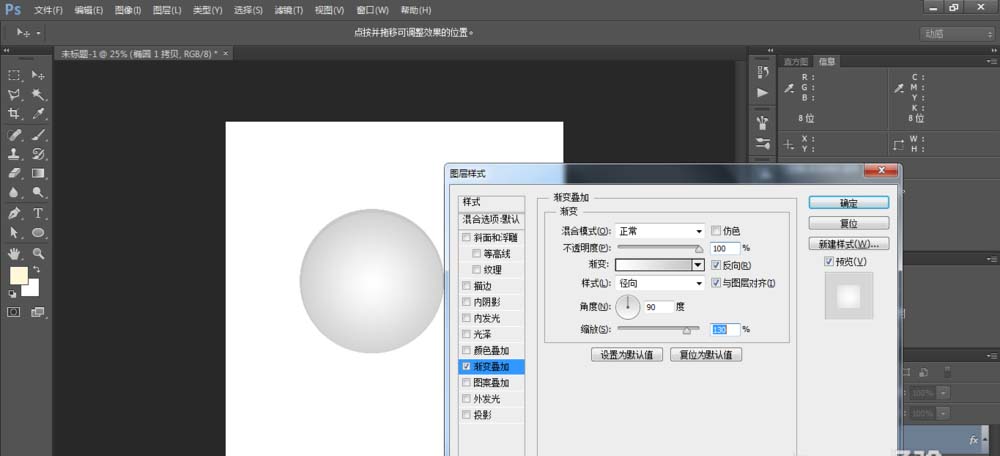Select the Horizontal Type tool
1000x456 pixels.
(38, 213)
